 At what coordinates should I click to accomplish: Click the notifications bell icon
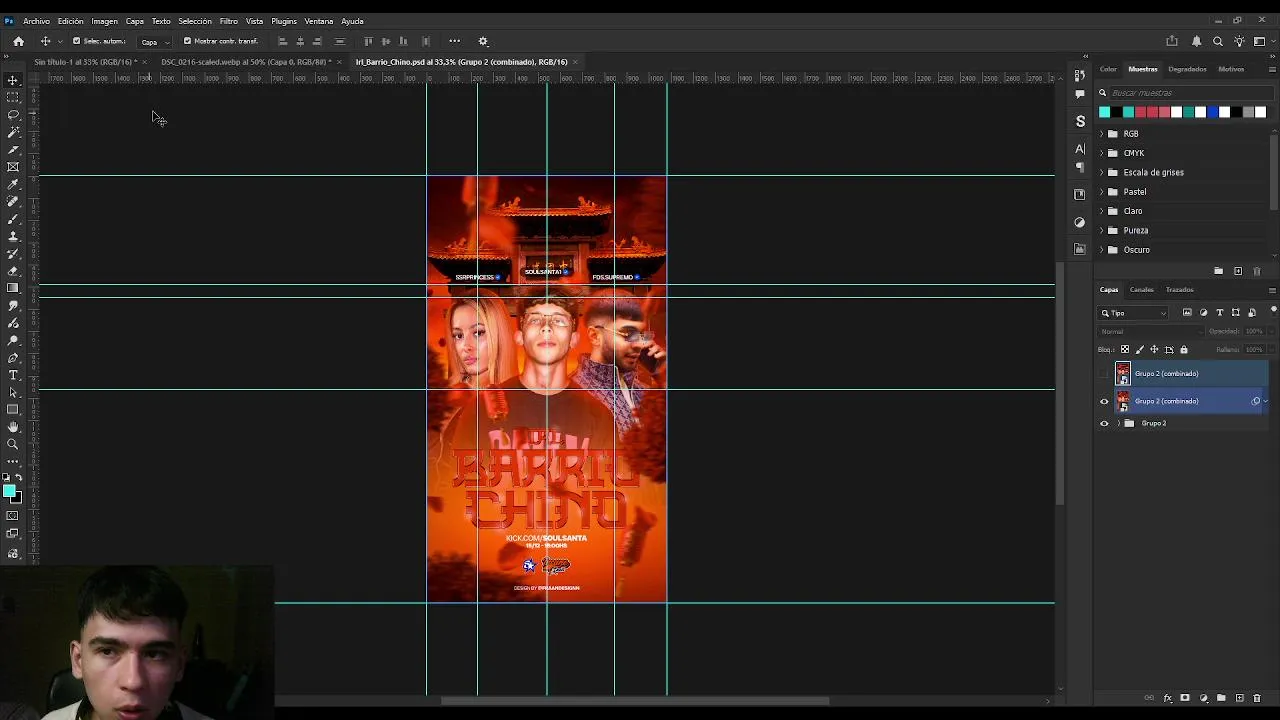click(x=1197, y=41)
